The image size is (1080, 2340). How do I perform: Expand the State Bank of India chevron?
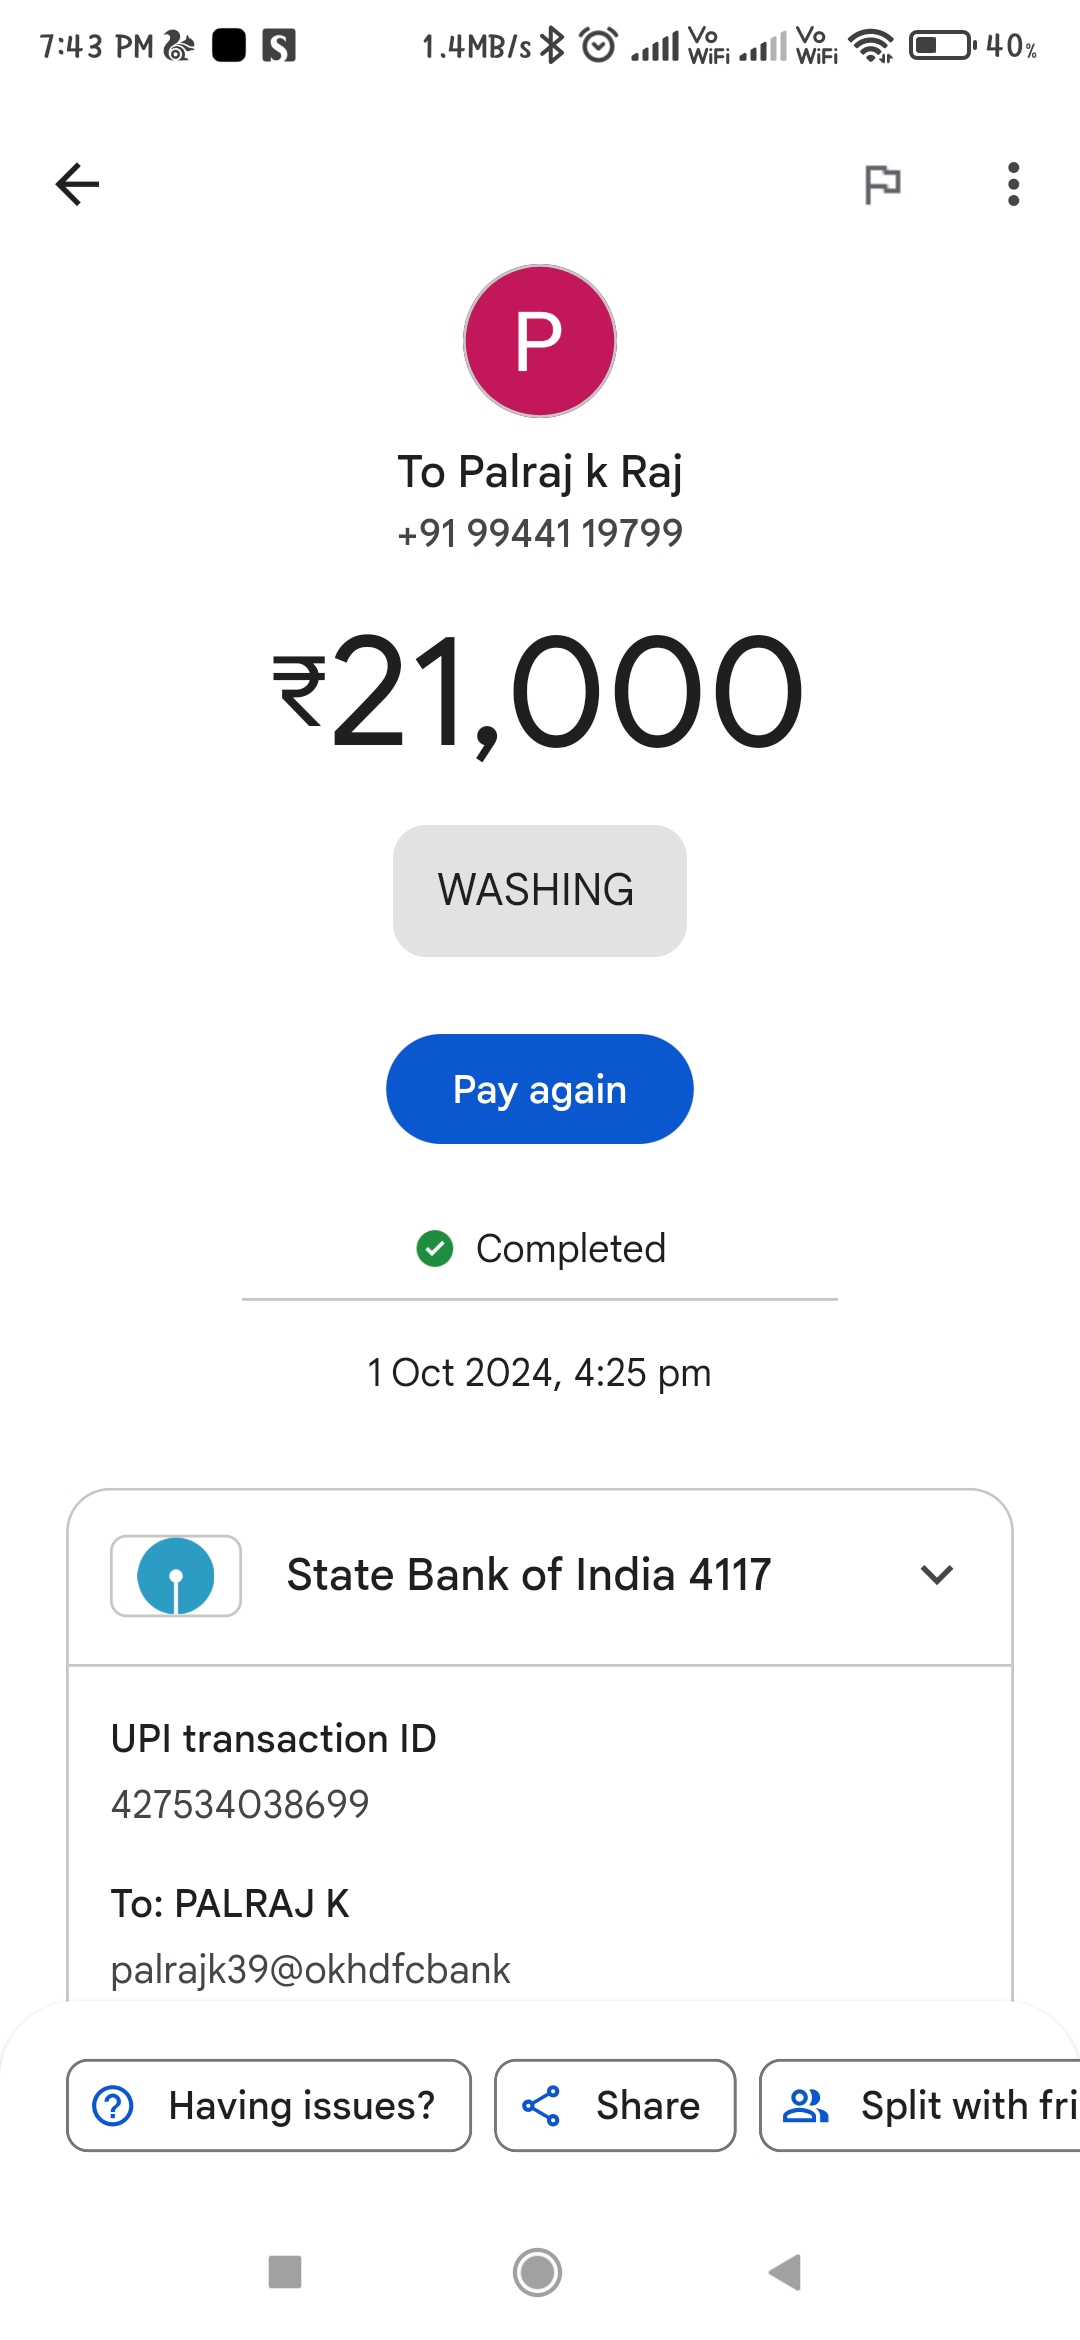point(937,1575)
